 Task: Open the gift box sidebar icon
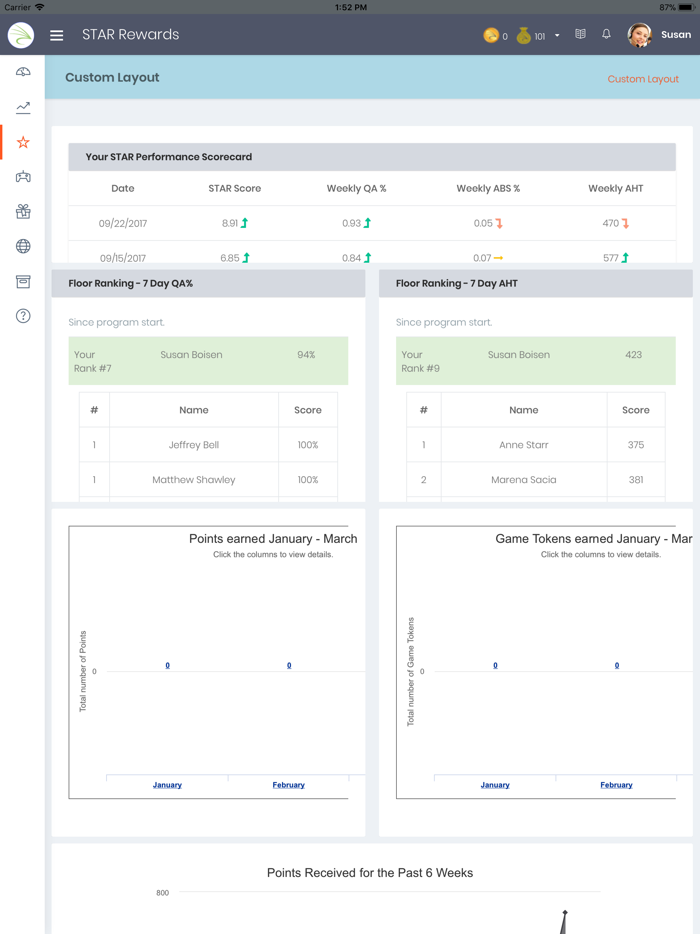[x=23, y=211]
